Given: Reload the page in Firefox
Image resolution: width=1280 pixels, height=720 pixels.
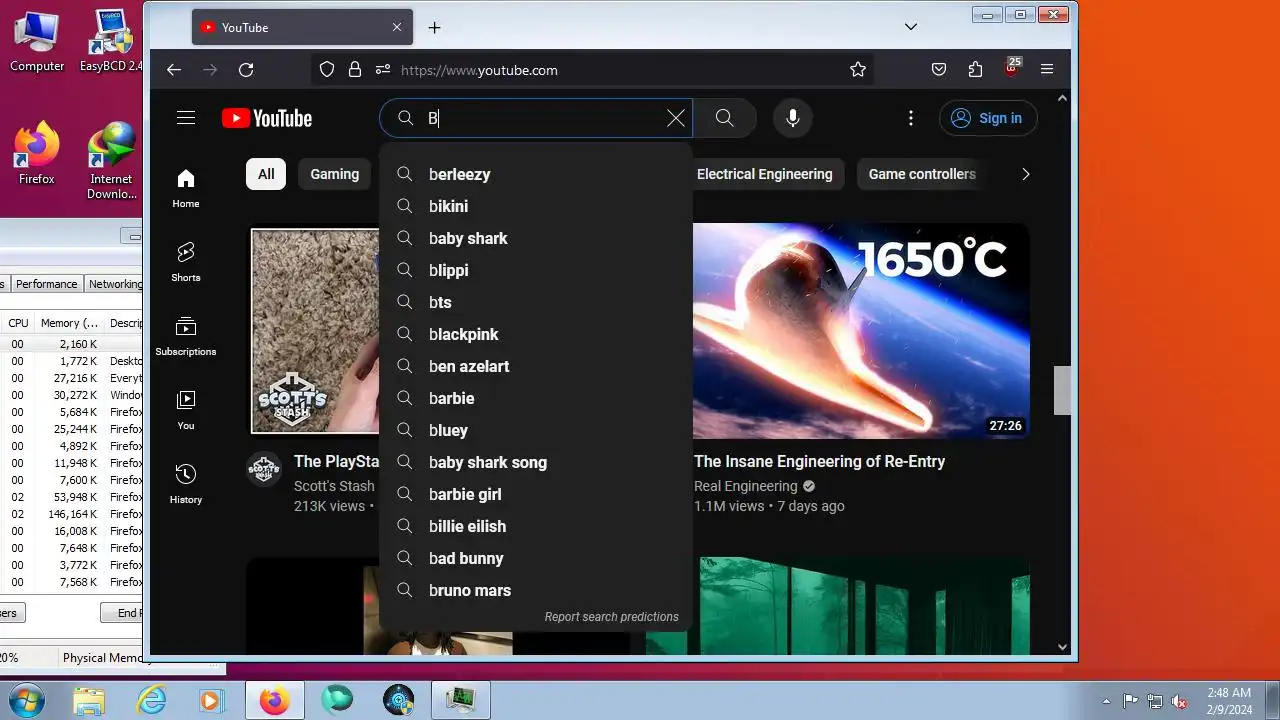Looking at the screenshot, I should tap(246, 70).
